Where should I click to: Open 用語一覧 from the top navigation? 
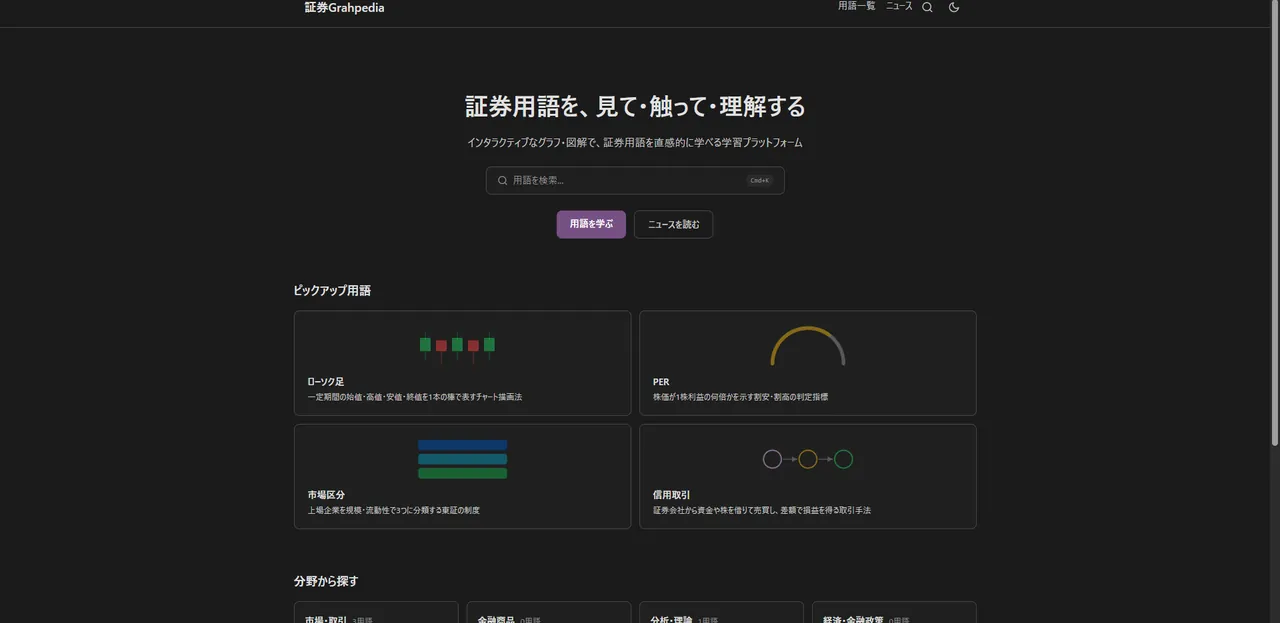click(856, 5)
